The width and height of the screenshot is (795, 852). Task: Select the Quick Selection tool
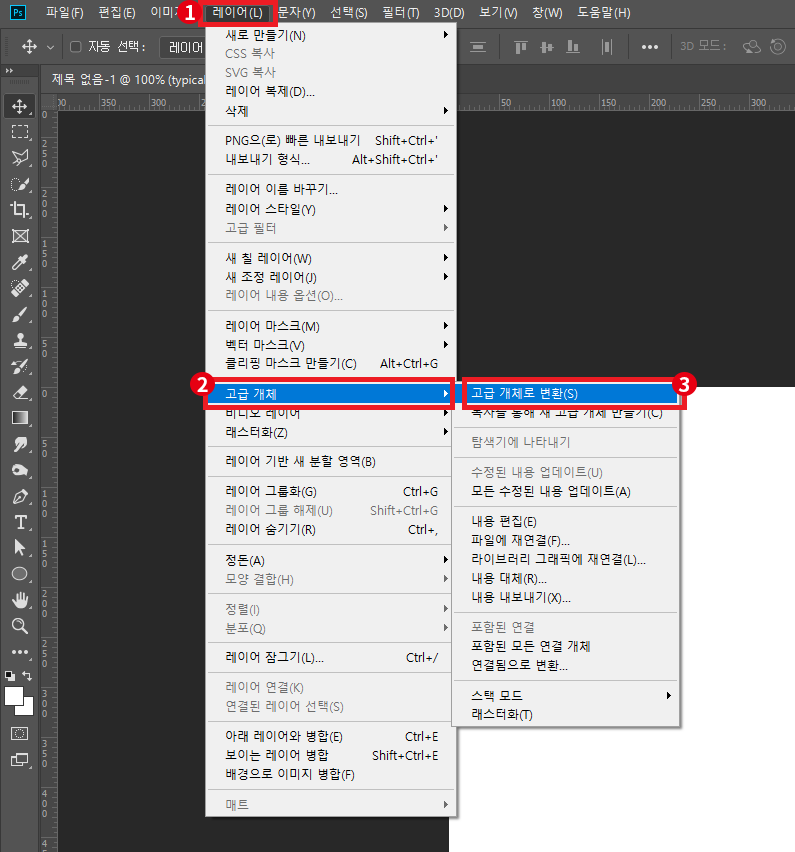click(x=20, y=184)
